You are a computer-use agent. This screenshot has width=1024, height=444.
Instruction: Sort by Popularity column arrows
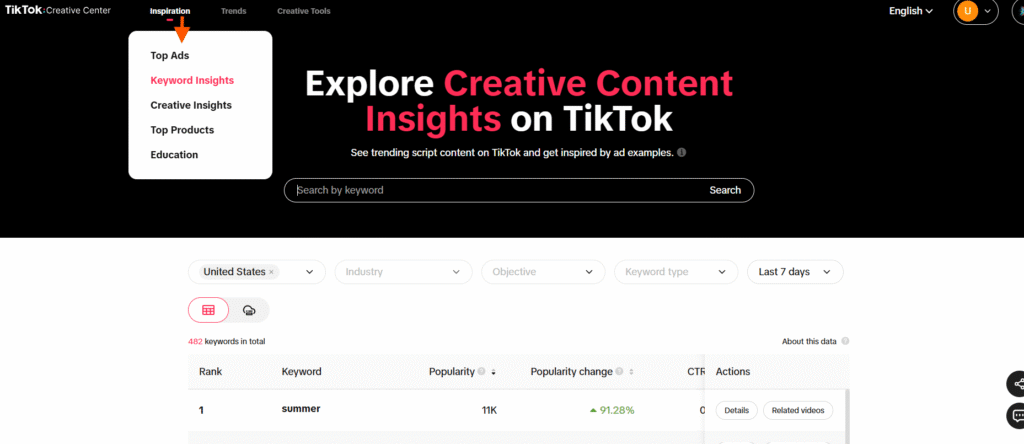coord(493,372)
